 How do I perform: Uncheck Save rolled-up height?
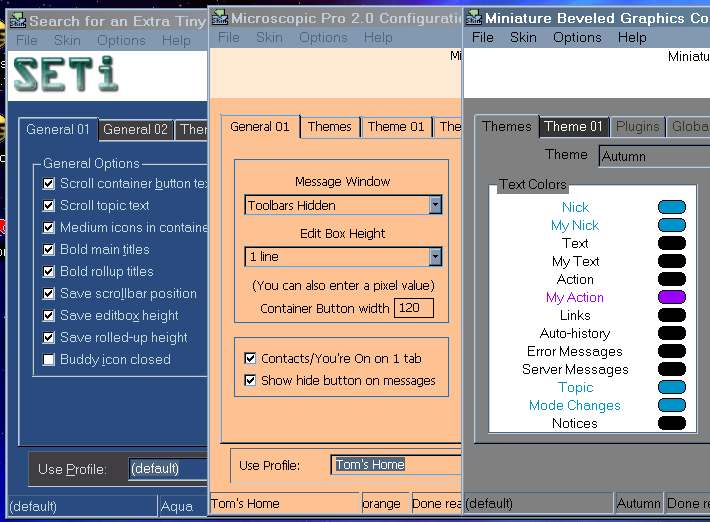click(x=48, y=337)
